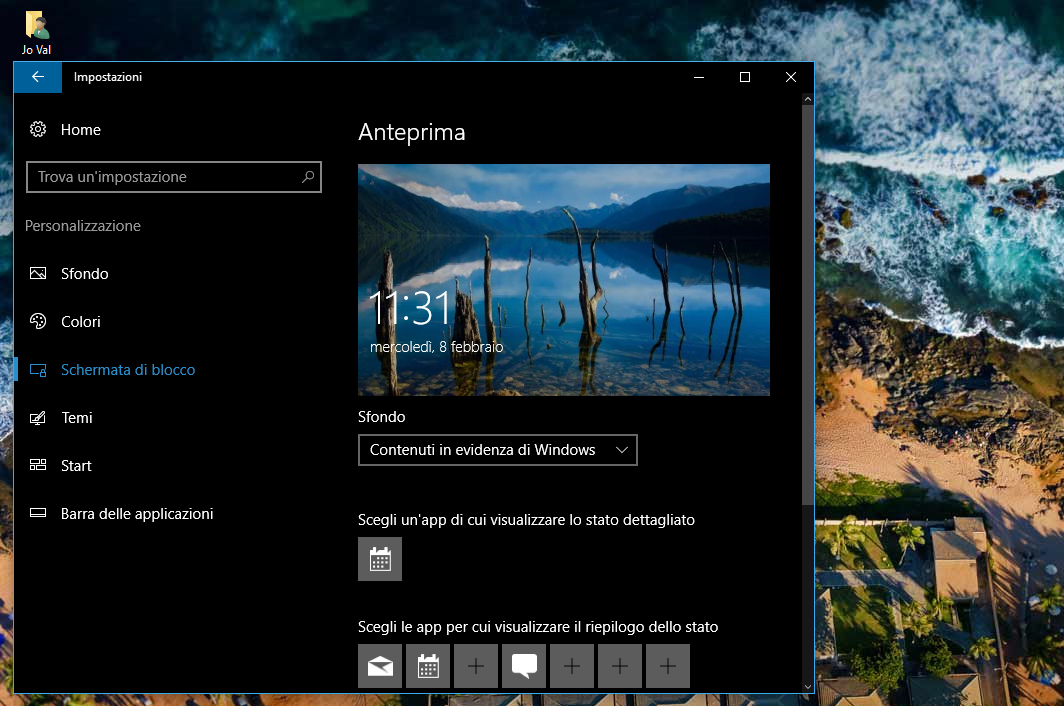Select the mail icon in quick status row
Viewport: 1064px width, 706px height.
click(379, 665)
